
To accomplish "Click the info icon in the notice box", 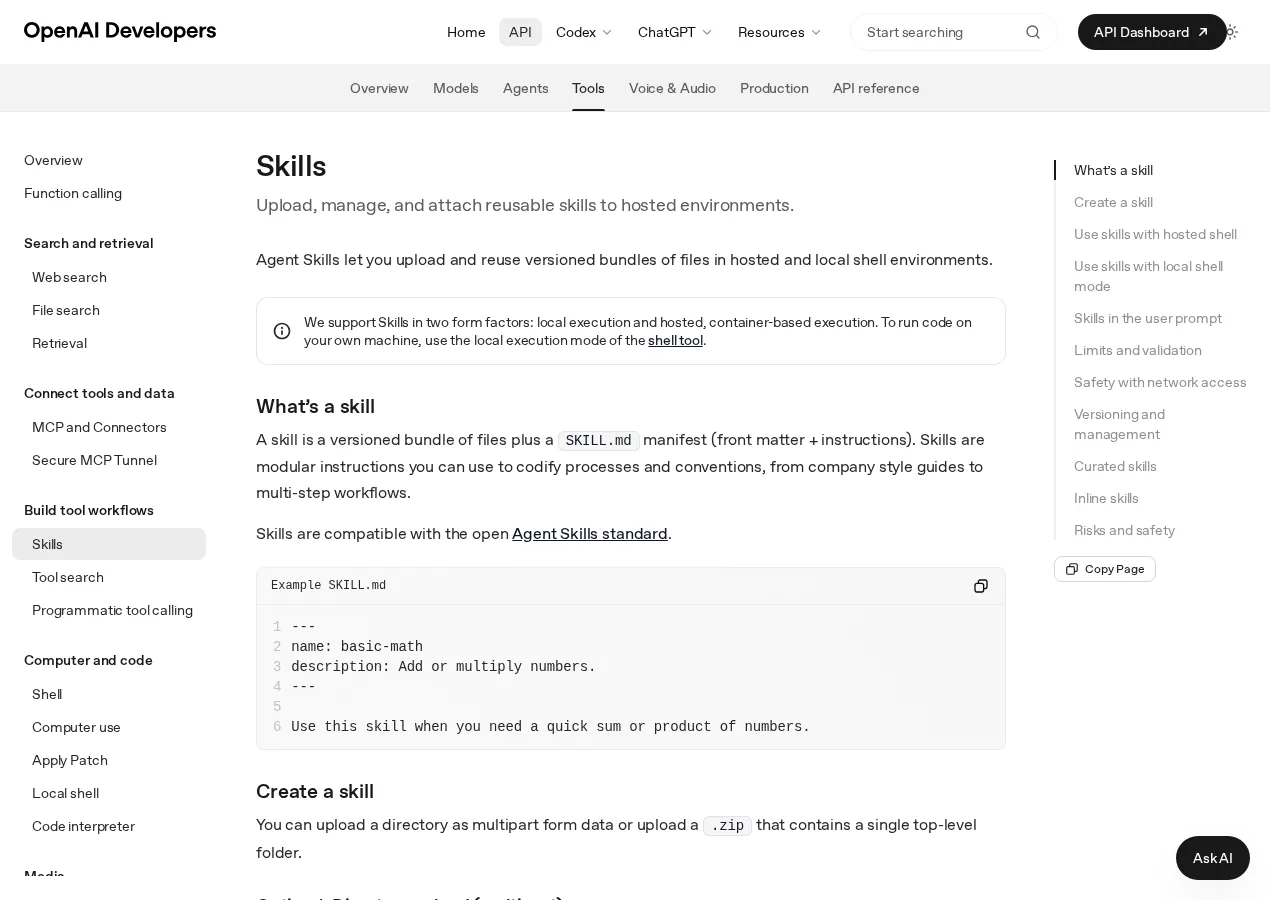I will [x=282, y=331].
